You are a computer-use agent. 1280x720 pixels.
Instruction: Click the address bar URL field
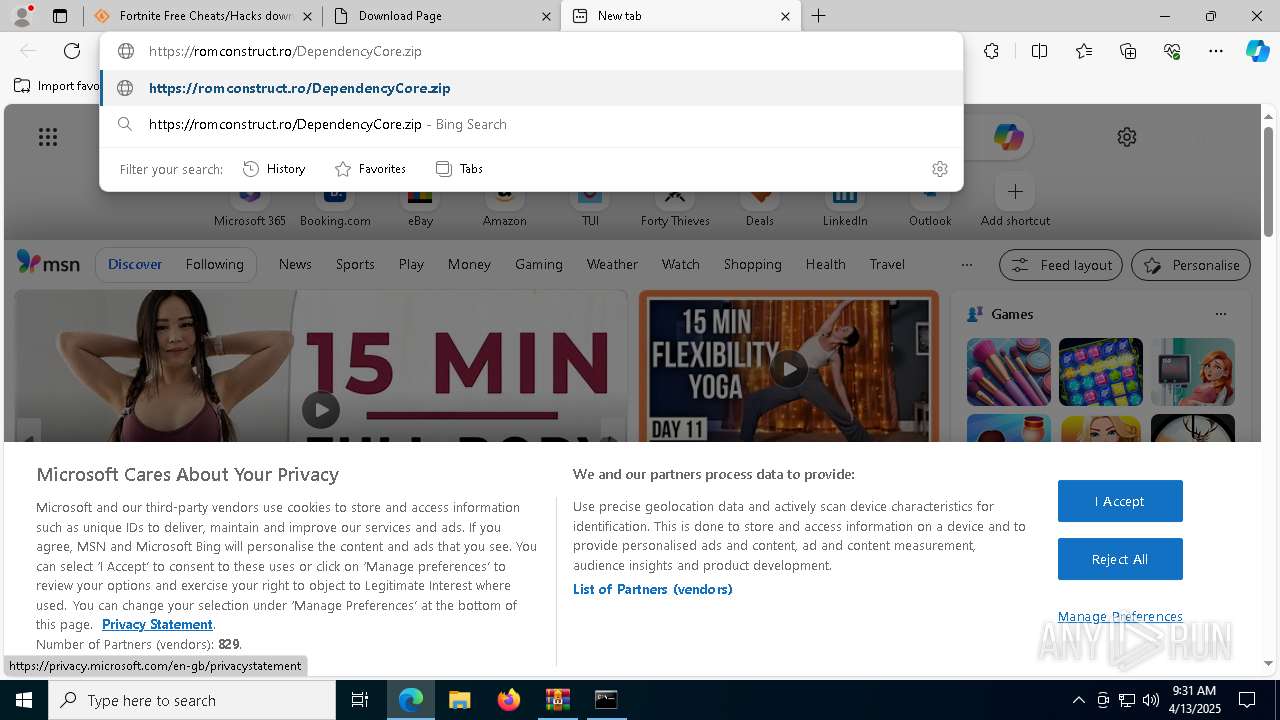tap(531, 51)
